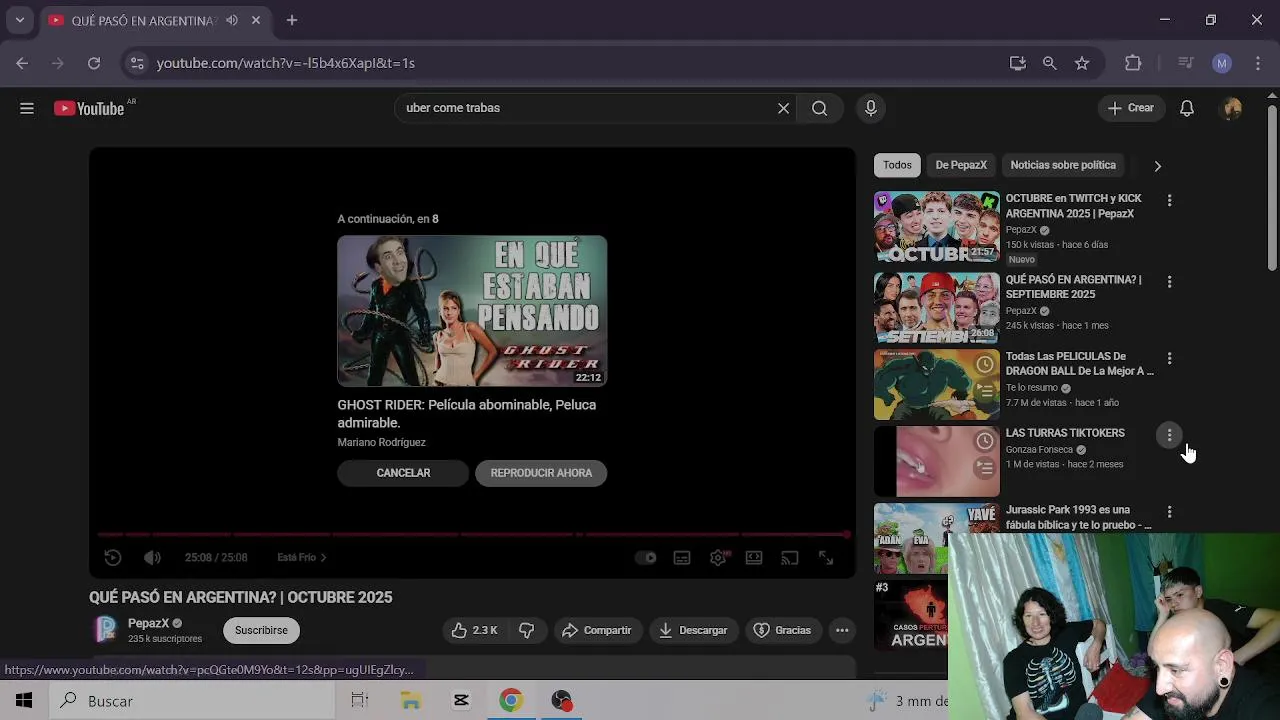
Task: Reload the current page
Action: click(94, 63)
